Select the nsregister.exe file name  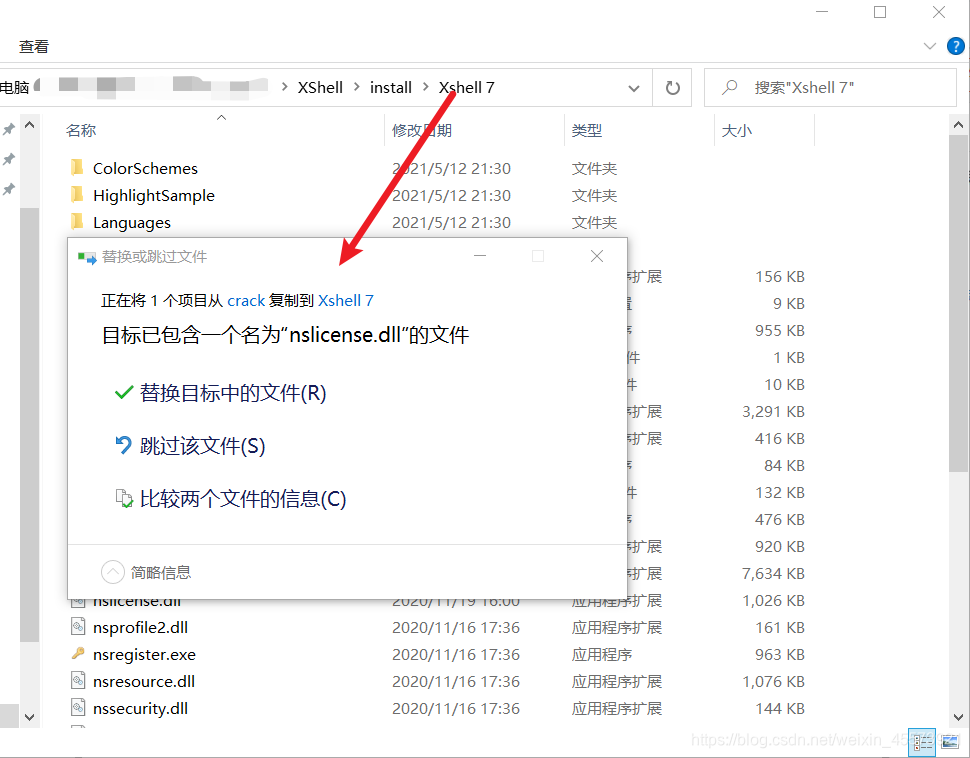(x=144, y=655)
